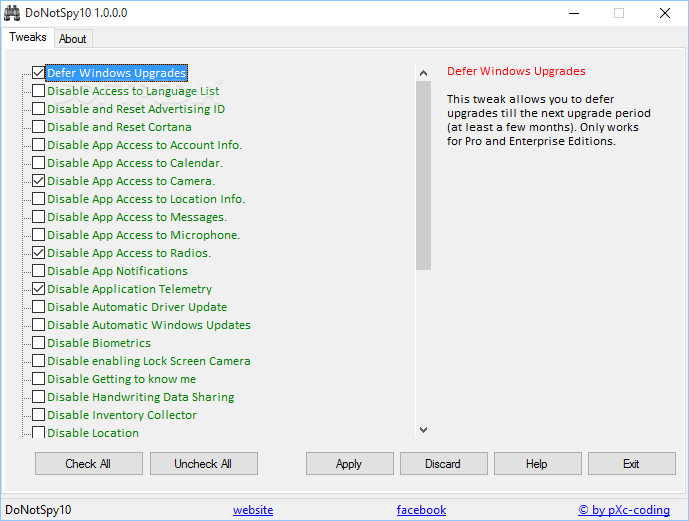
Task: Switch to the About tab
Action: 73,39
